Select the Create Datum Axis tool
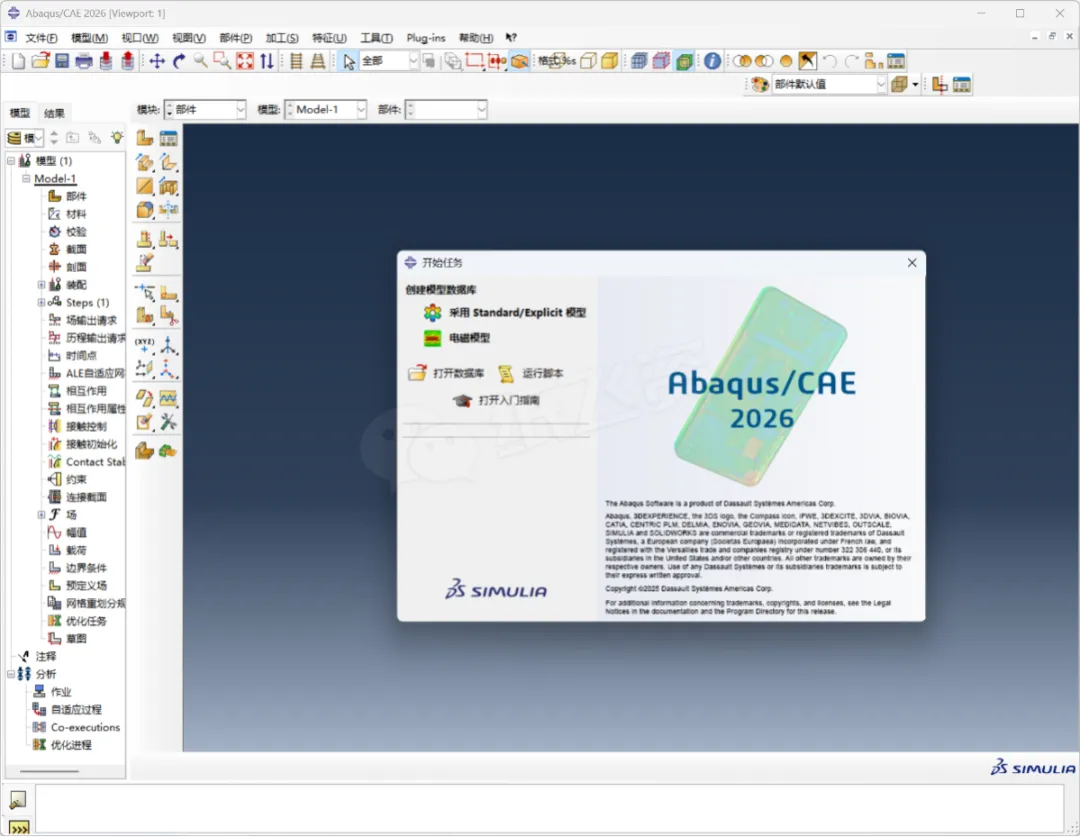This screenshot has width=1080, height=837. (x=168, y=344)
